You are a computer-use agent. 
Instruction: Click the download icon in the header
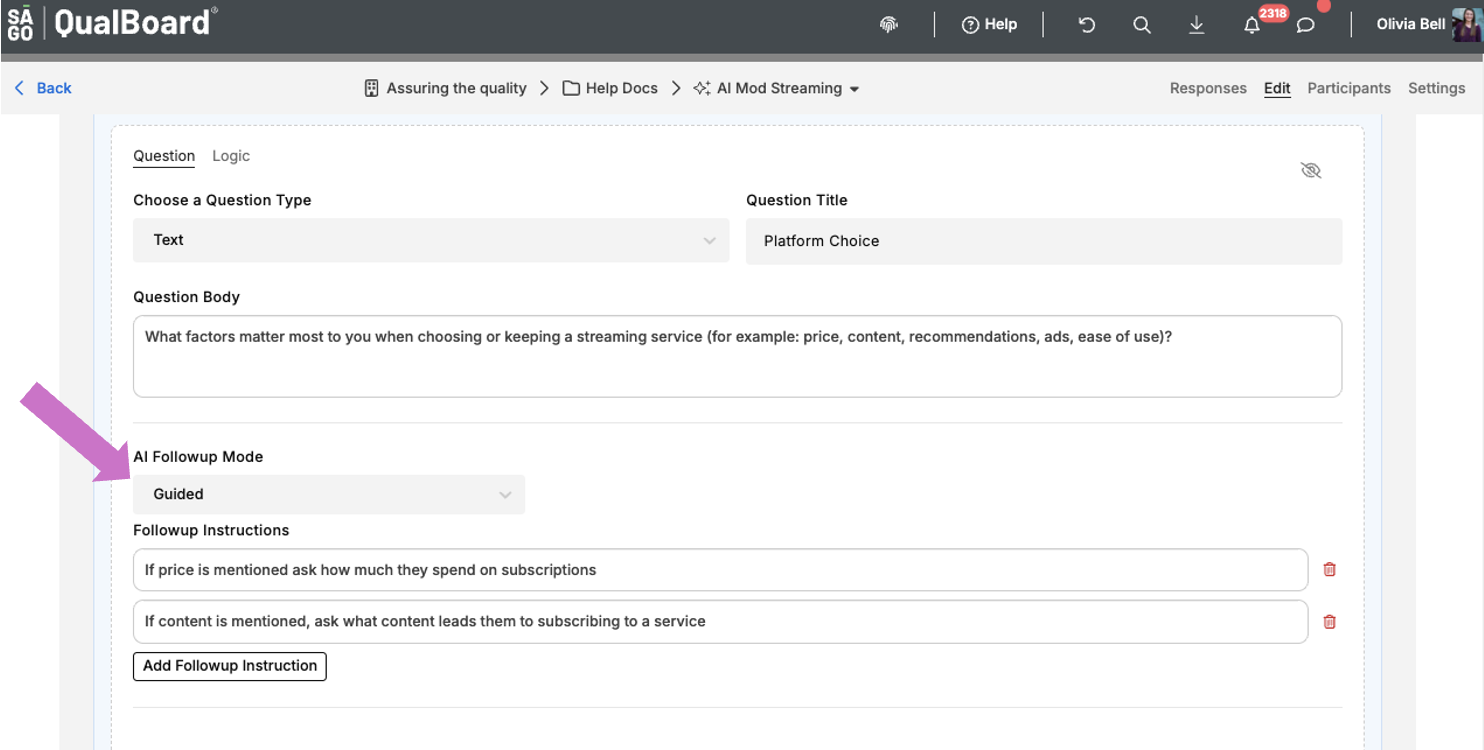click(x=1197, y=24)
